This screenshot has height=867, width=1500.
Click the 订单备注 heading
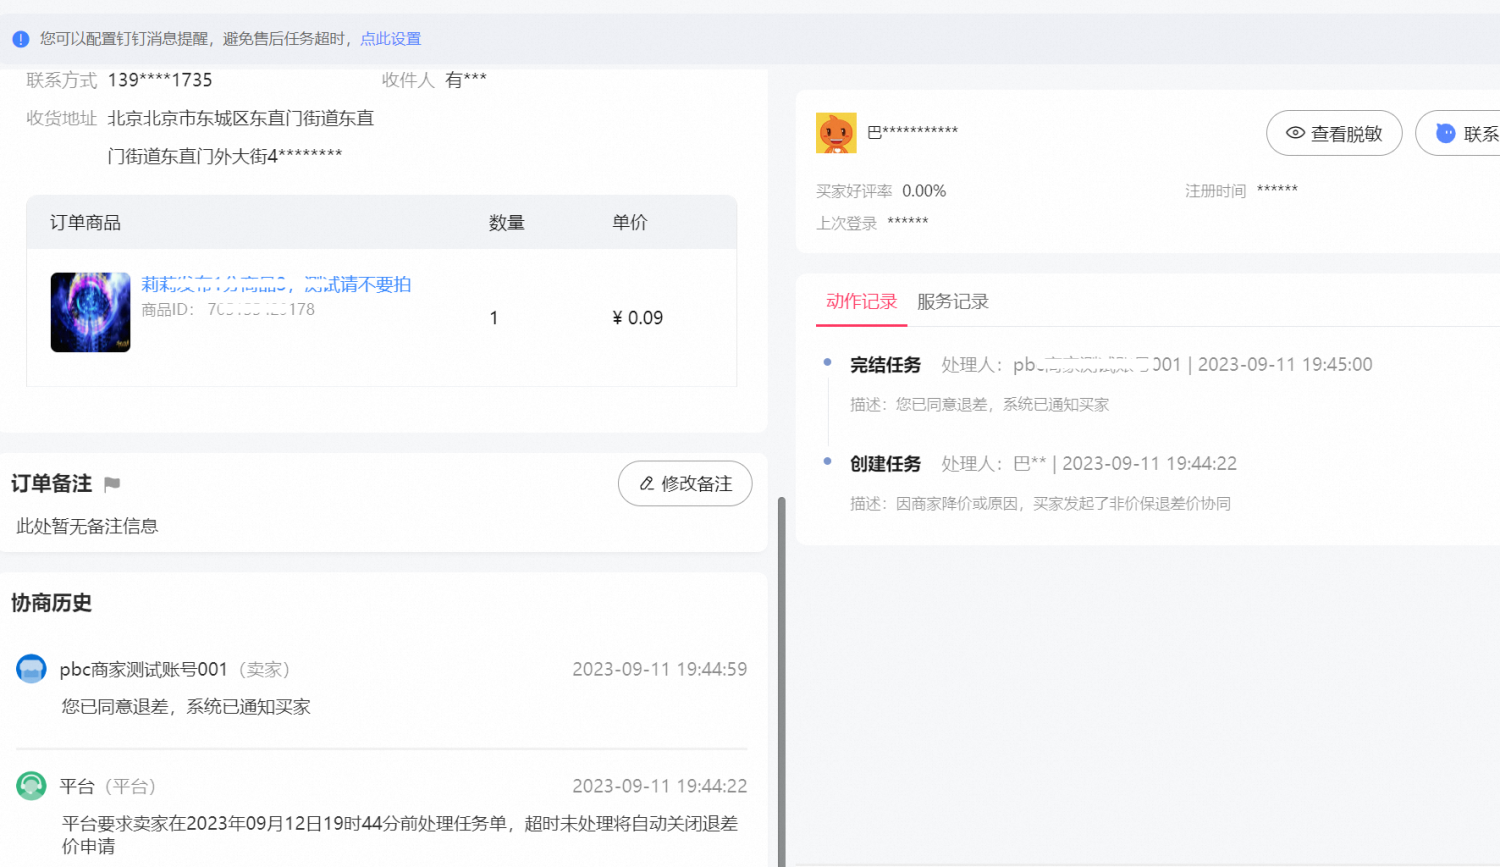pyautogui.click(x=52, y=484)
